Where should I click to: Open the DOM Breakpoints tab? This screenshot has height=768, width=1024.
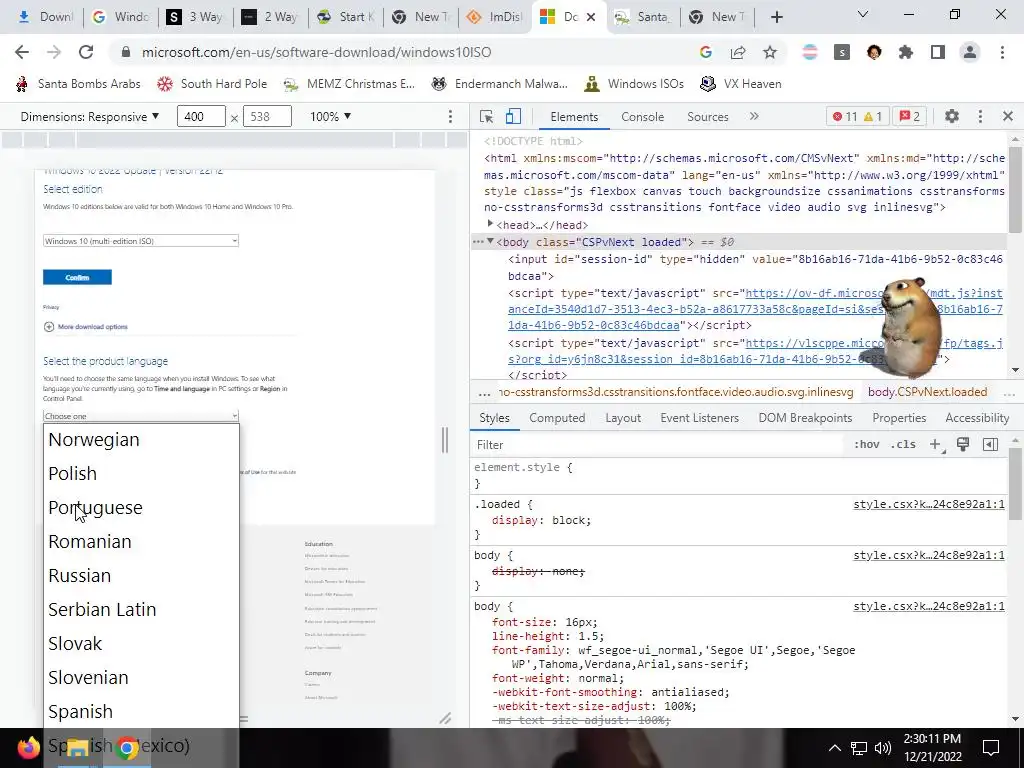click(x=805, y=418)
